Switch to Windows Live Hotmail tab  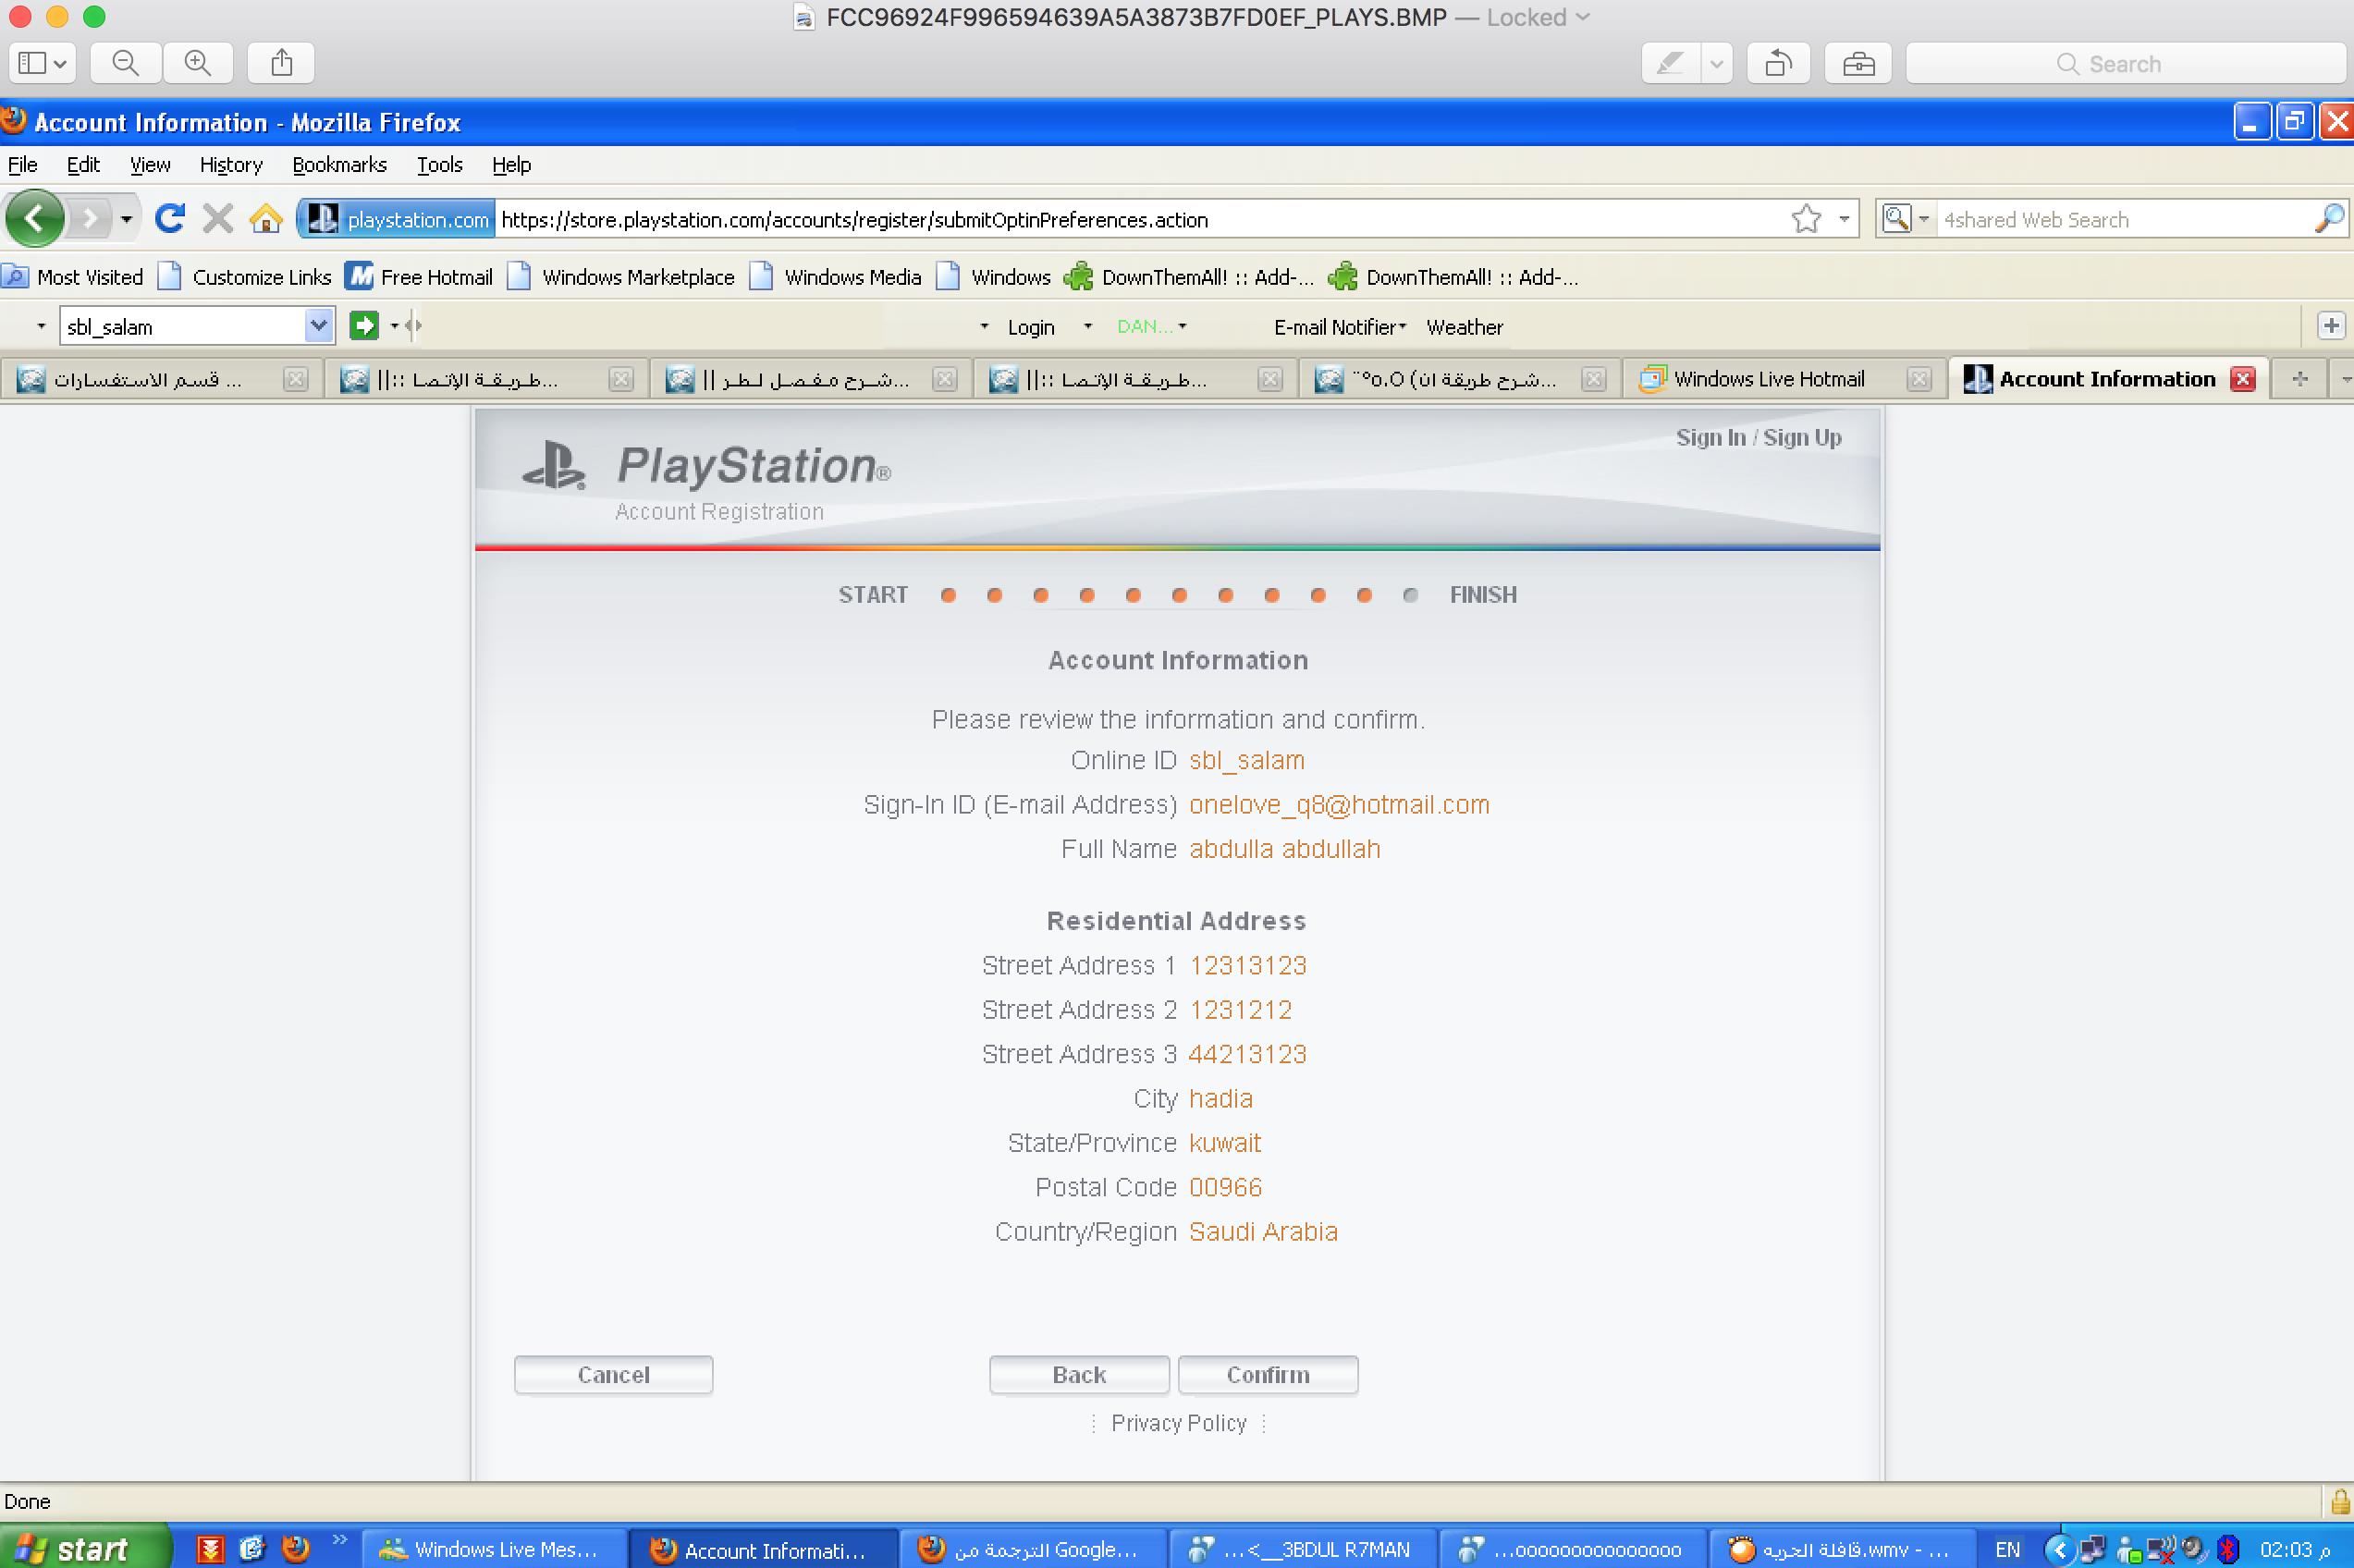click(1768, 379)
